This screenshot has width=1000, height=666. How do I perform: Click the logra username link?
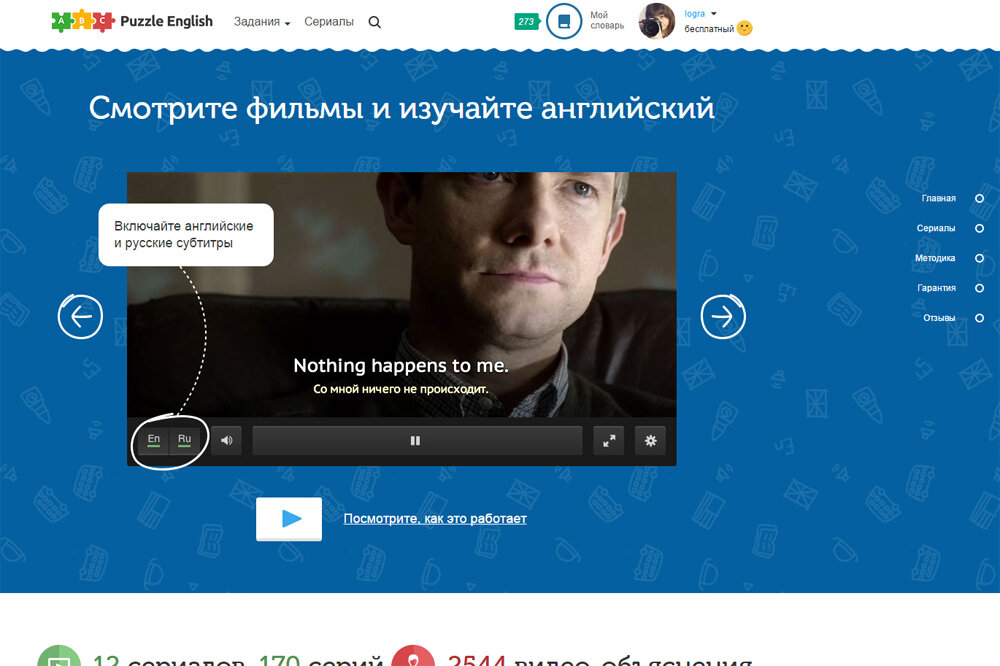[x=695, y=13]
